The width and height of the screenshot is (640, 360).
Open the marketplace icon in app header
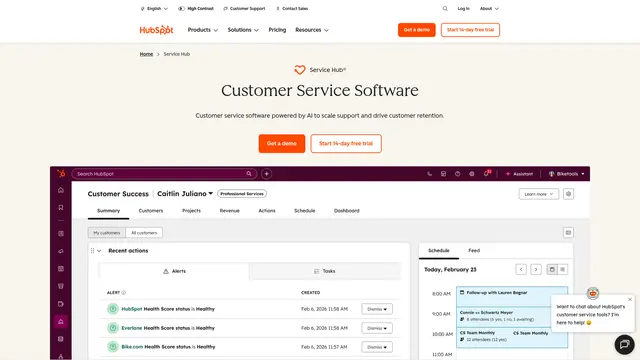click(x=443, y=174)
